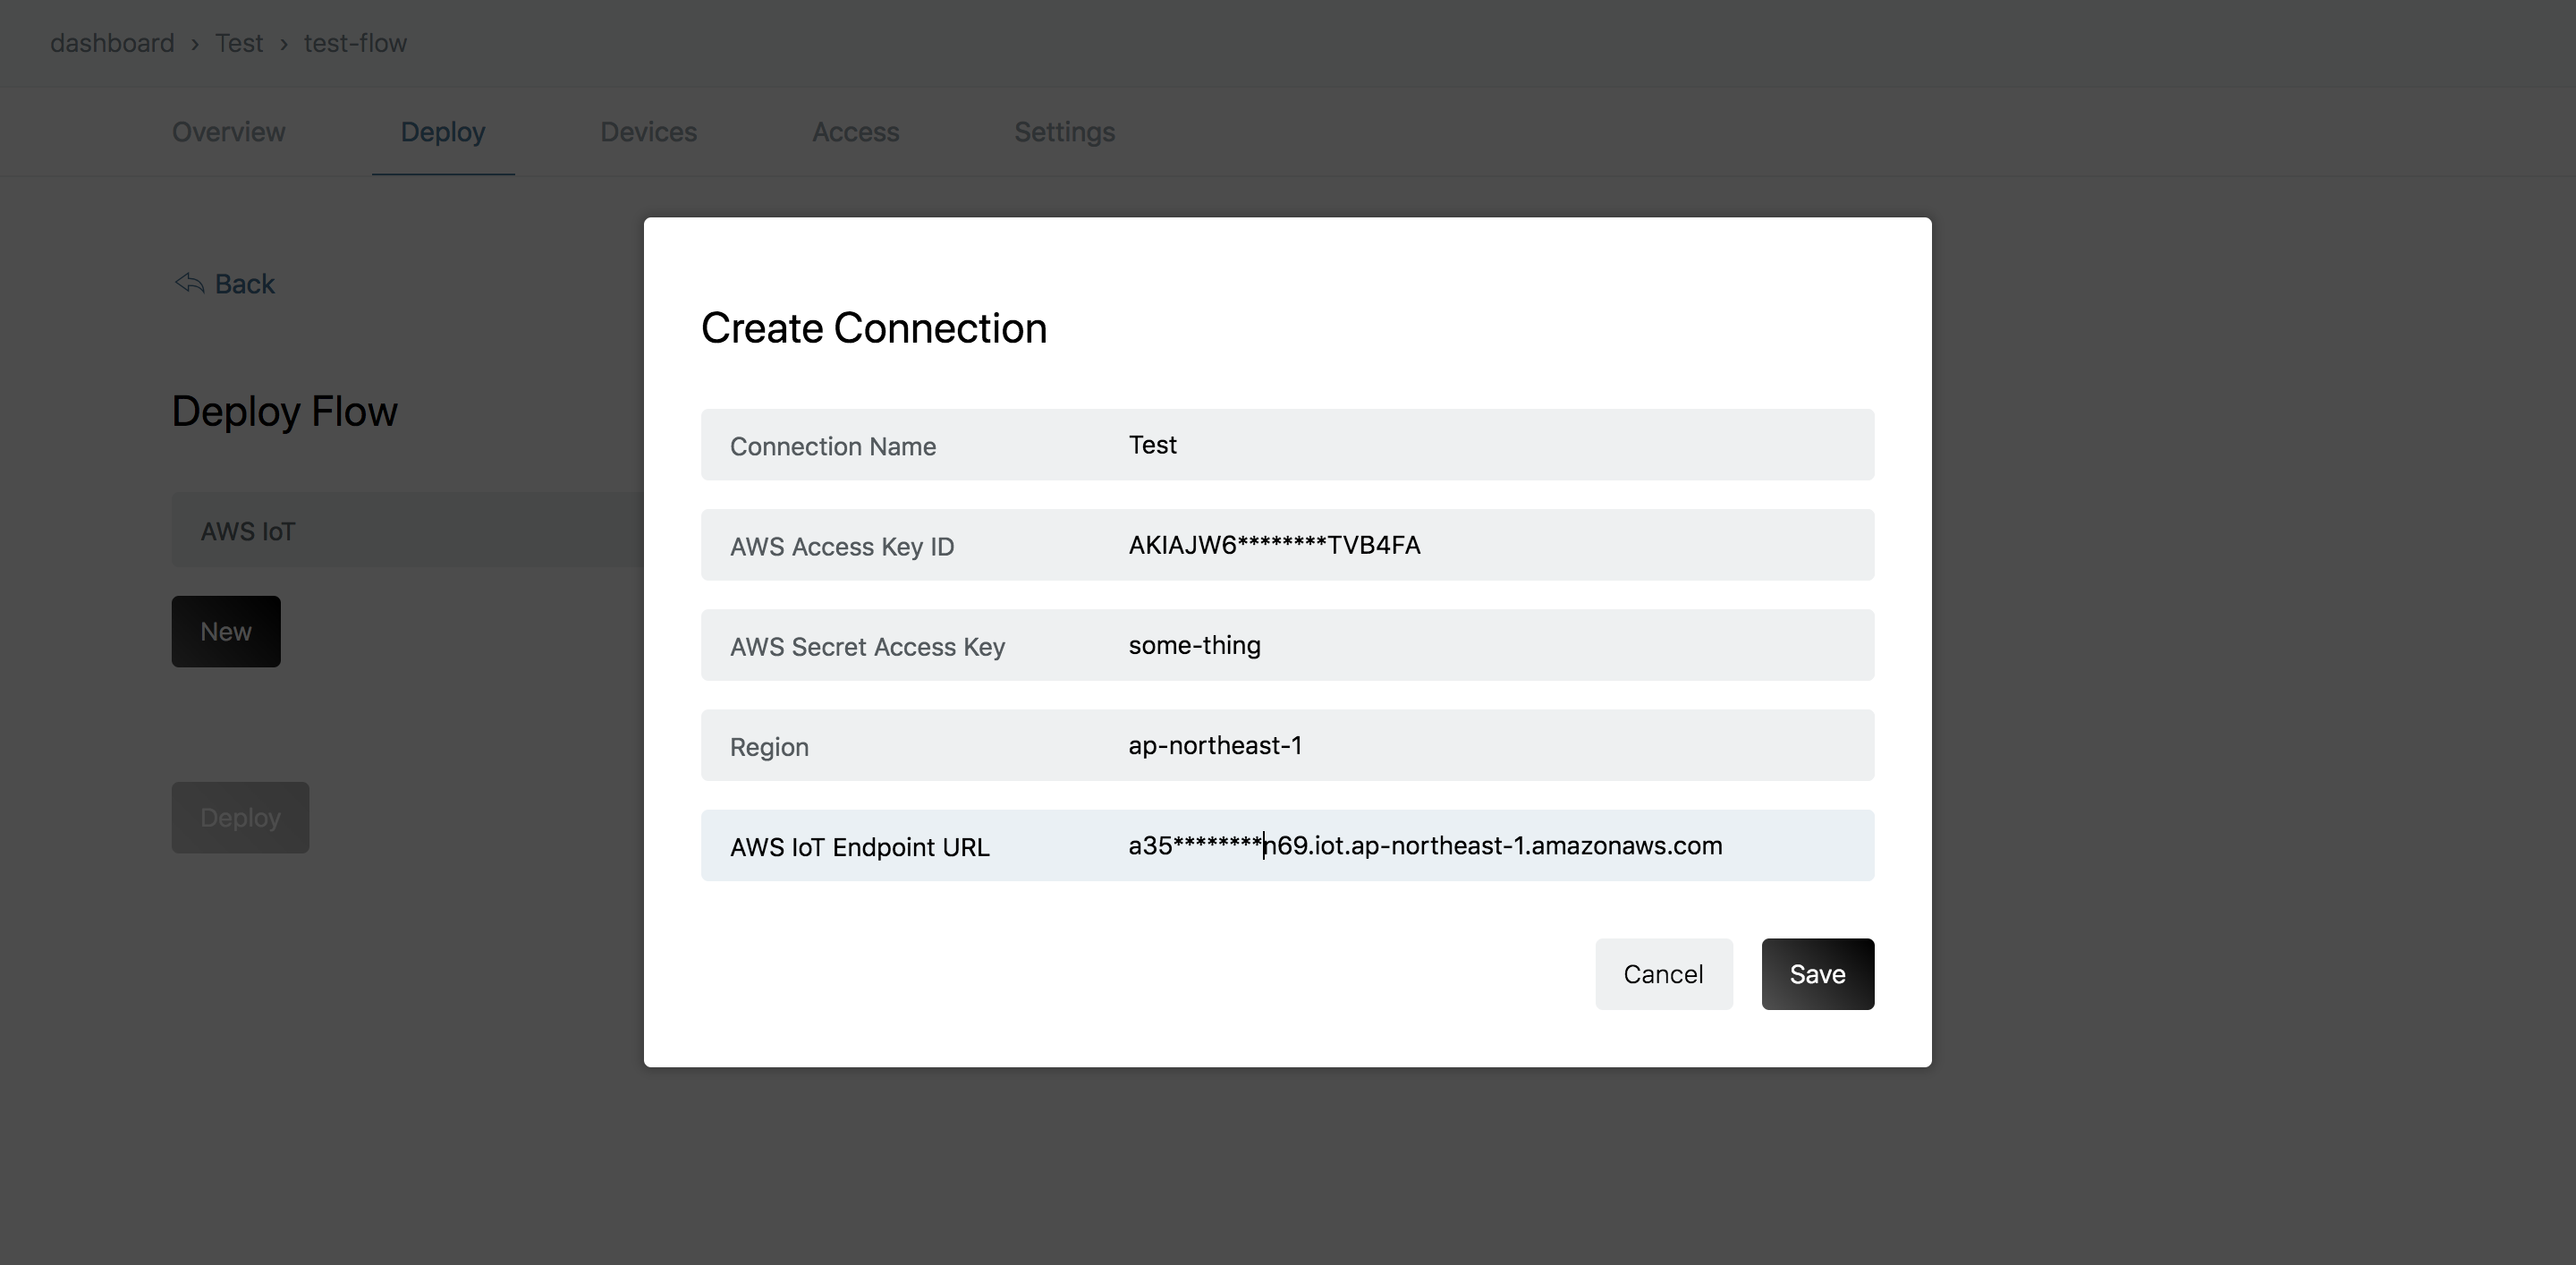Viewport: 2576px width, 1265px height.
Task: Go to dashboard breadcrumb
Action: pos(112,43)
